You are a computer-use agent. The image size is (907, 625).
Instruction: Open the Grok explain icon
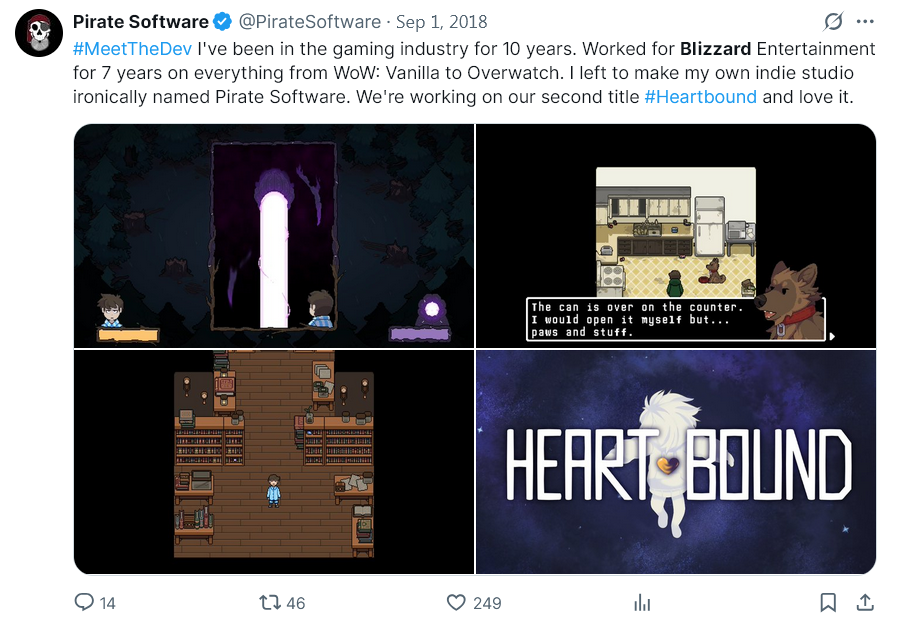(x=833, y=22)
